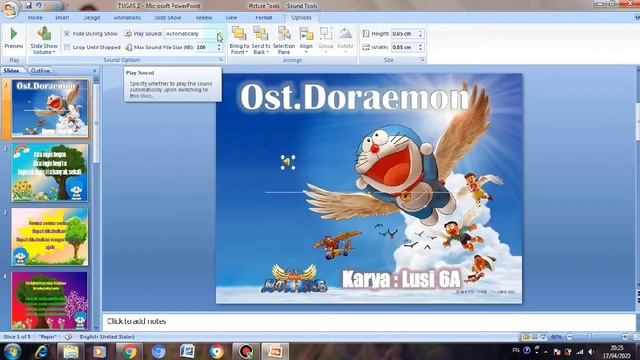
Task: Open the first Chrome icon on taskbar
Action: (129, 351)
